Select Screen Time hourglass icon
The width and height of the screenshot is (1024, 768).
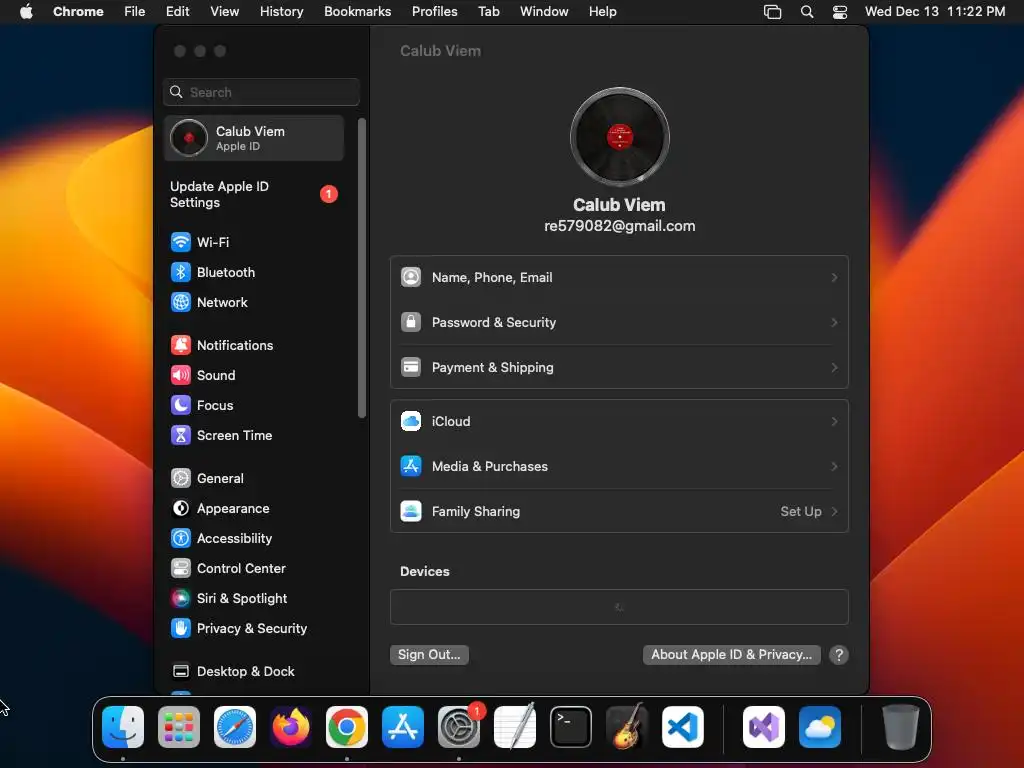coord(181,436)
